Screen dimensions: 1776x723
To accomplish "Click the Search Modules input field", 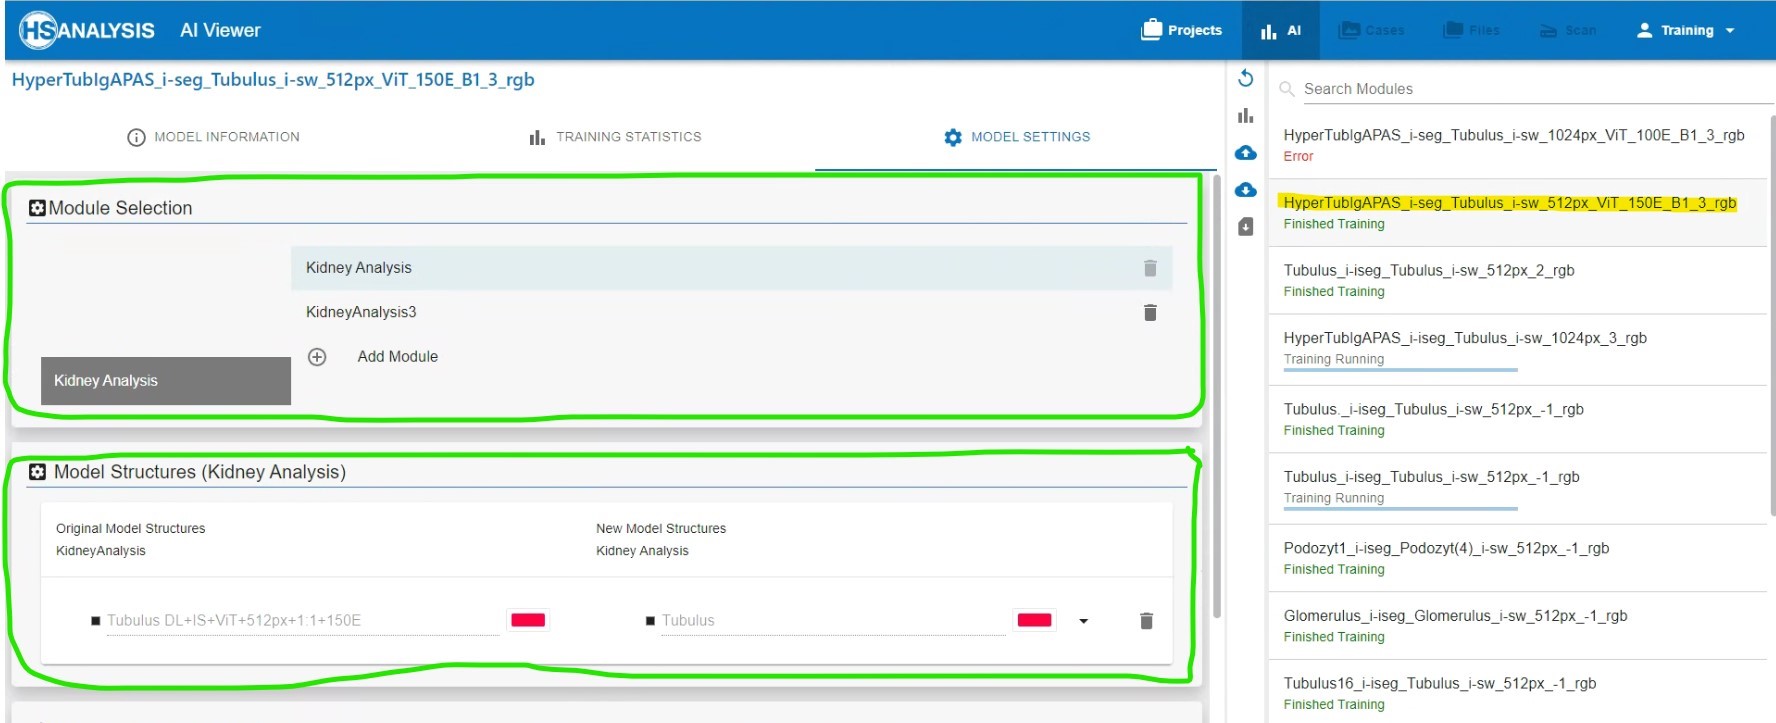I will [1530, 89].
